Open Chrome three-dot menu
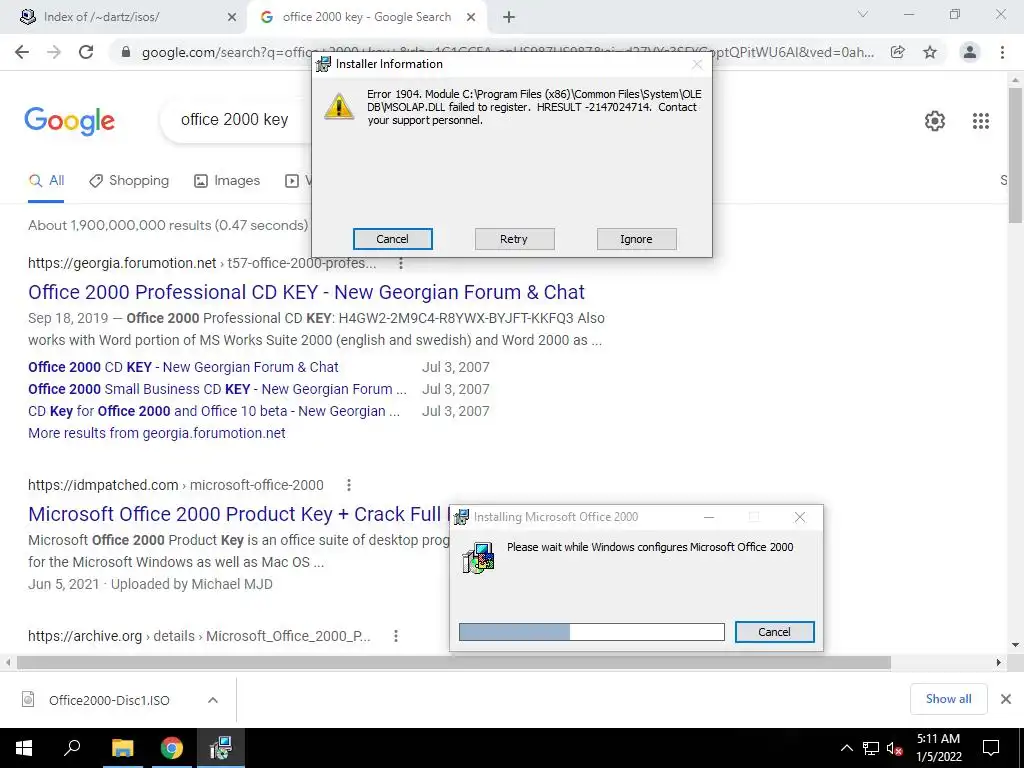Image resolution: width=1024 pixels, height=768 pixels. [1002, 52]
